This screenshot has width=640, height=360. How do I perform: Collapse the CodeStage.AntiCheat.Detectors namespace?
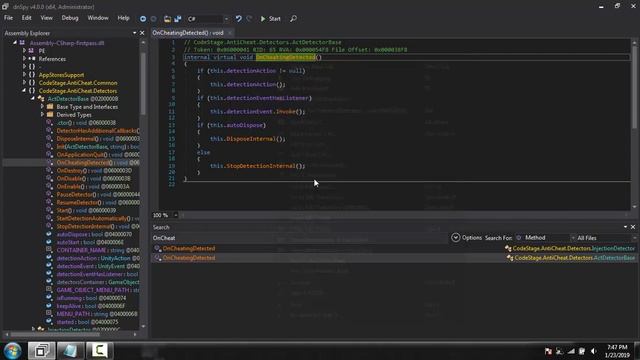tap(24, 91)
